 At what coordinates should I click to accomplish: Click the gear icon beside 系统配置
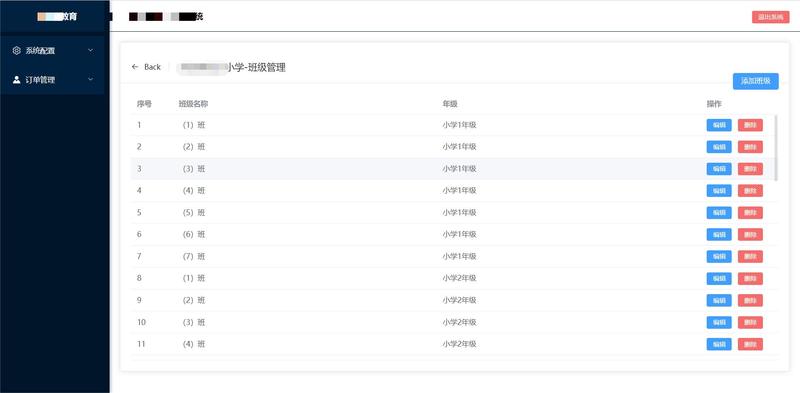click(x=16, y=51)
